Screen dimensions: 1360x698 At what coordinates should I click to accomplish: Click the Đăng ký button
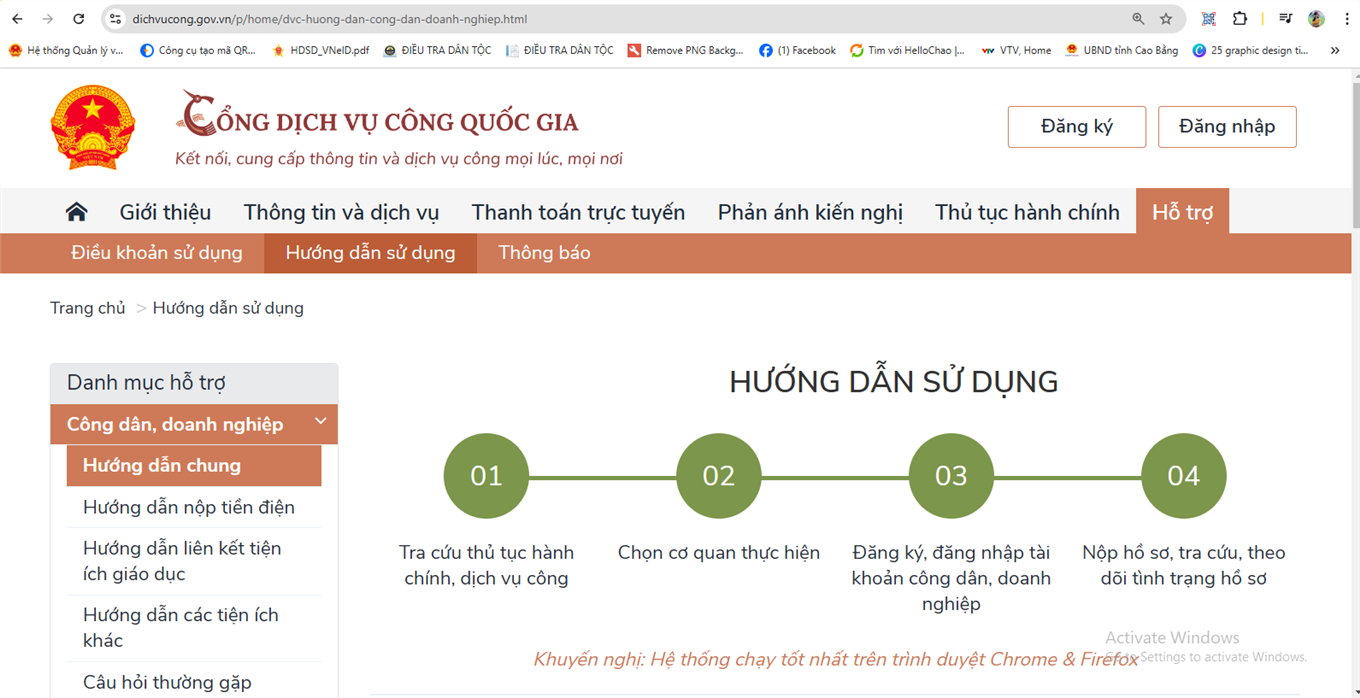coord(1076,127)
